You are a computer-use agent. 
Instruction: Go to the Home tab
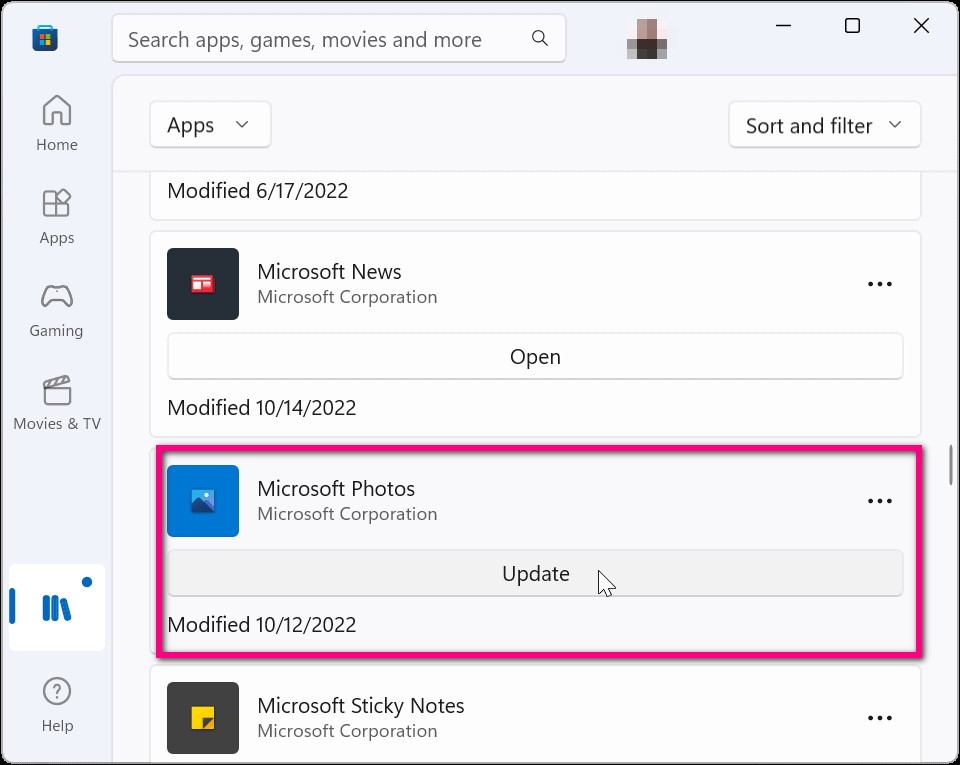point(57,124)
